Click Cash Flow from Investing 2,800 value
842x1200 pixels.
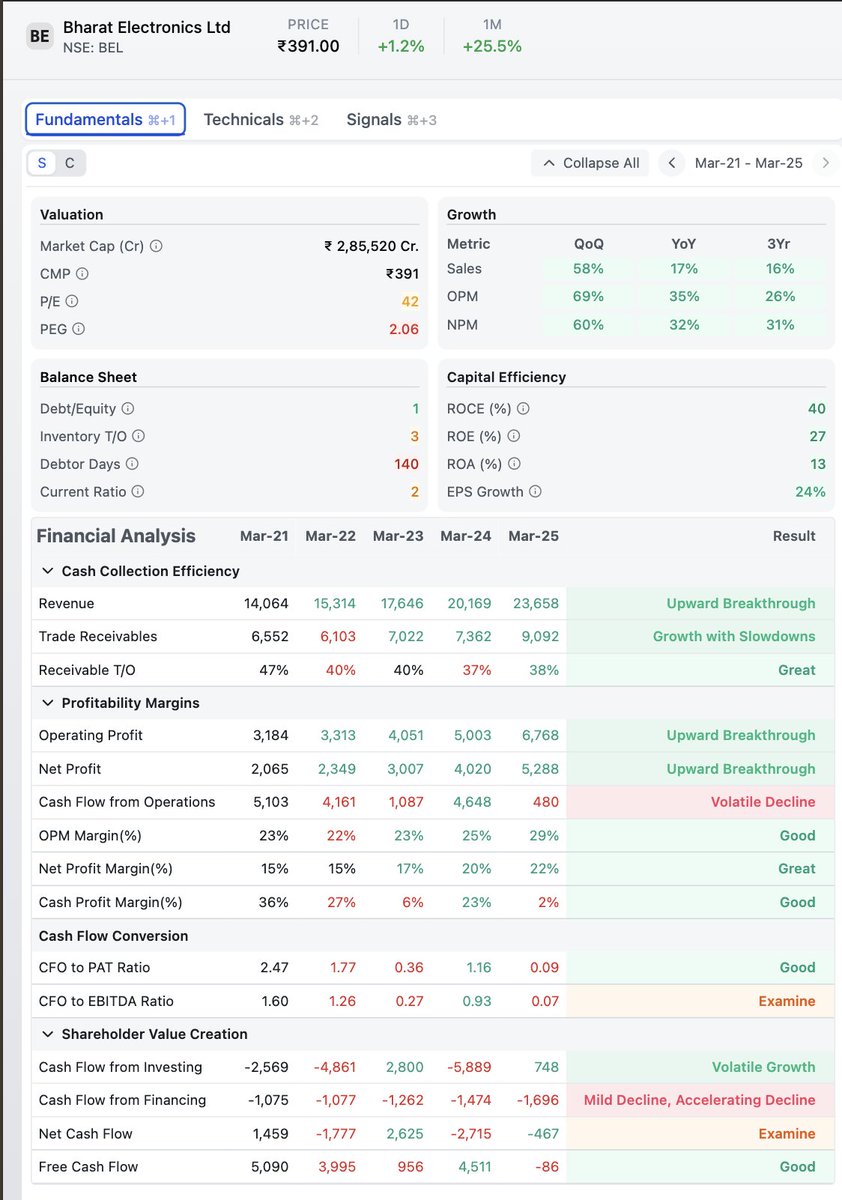tap(403, 1067)
